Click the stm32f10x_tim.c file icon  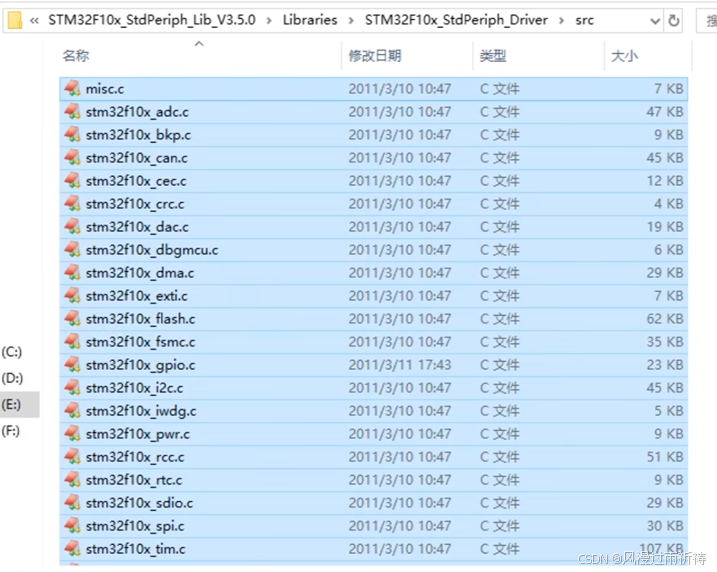click(72, 548)
